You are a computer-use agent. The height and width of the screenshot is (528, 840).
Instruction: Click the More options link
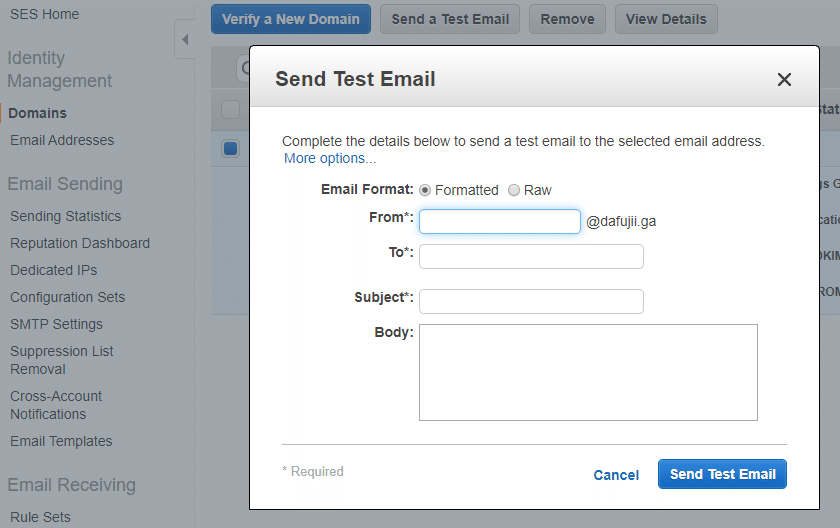tap(330, 158)
